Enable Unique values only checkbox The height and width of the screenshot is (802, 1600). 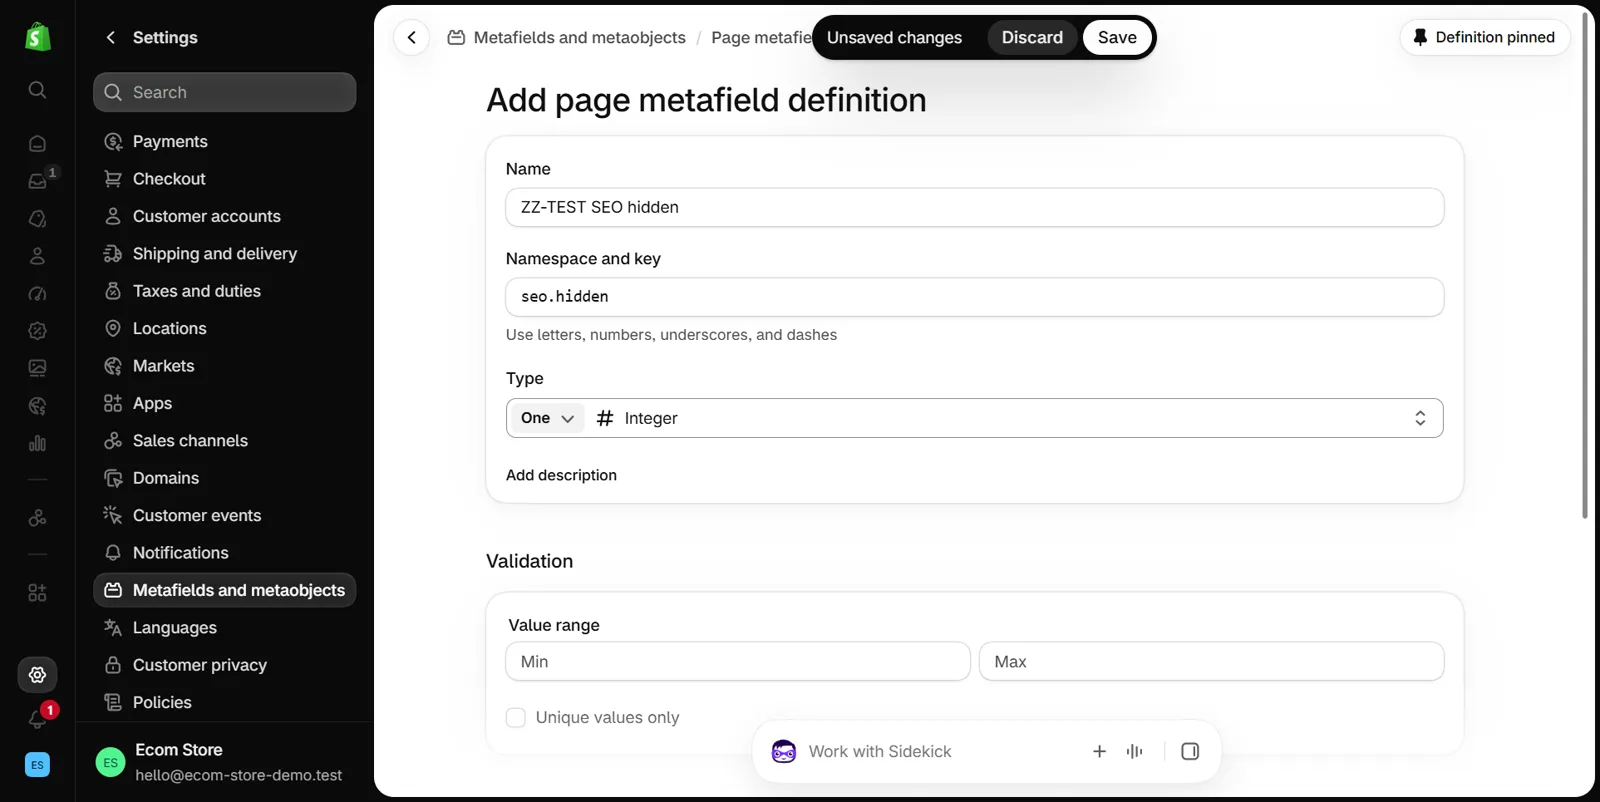[x=516, y=717]
